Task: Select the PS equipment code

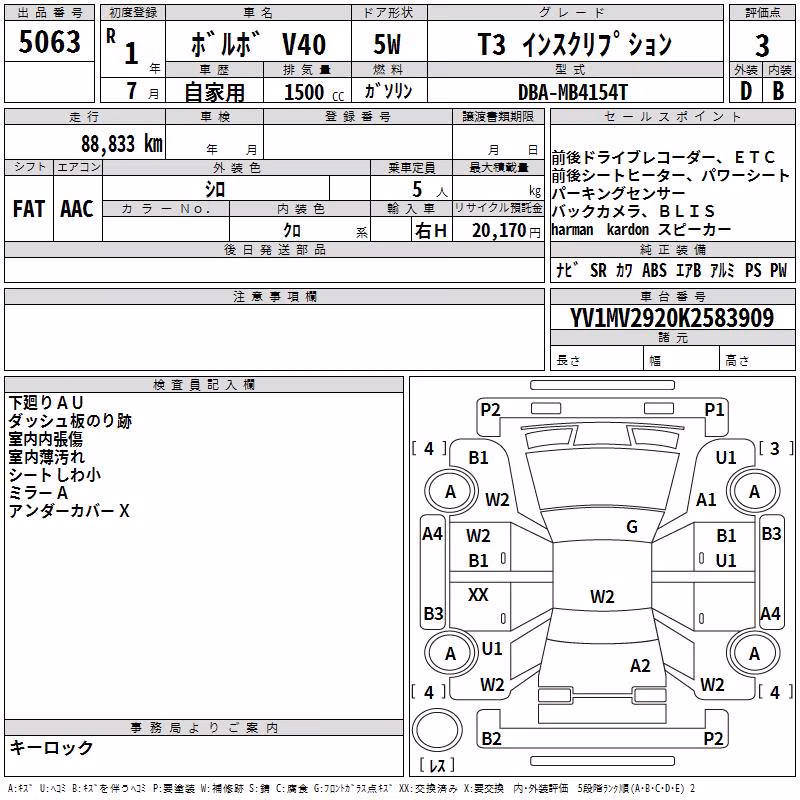Action: (x=753, y=270)
